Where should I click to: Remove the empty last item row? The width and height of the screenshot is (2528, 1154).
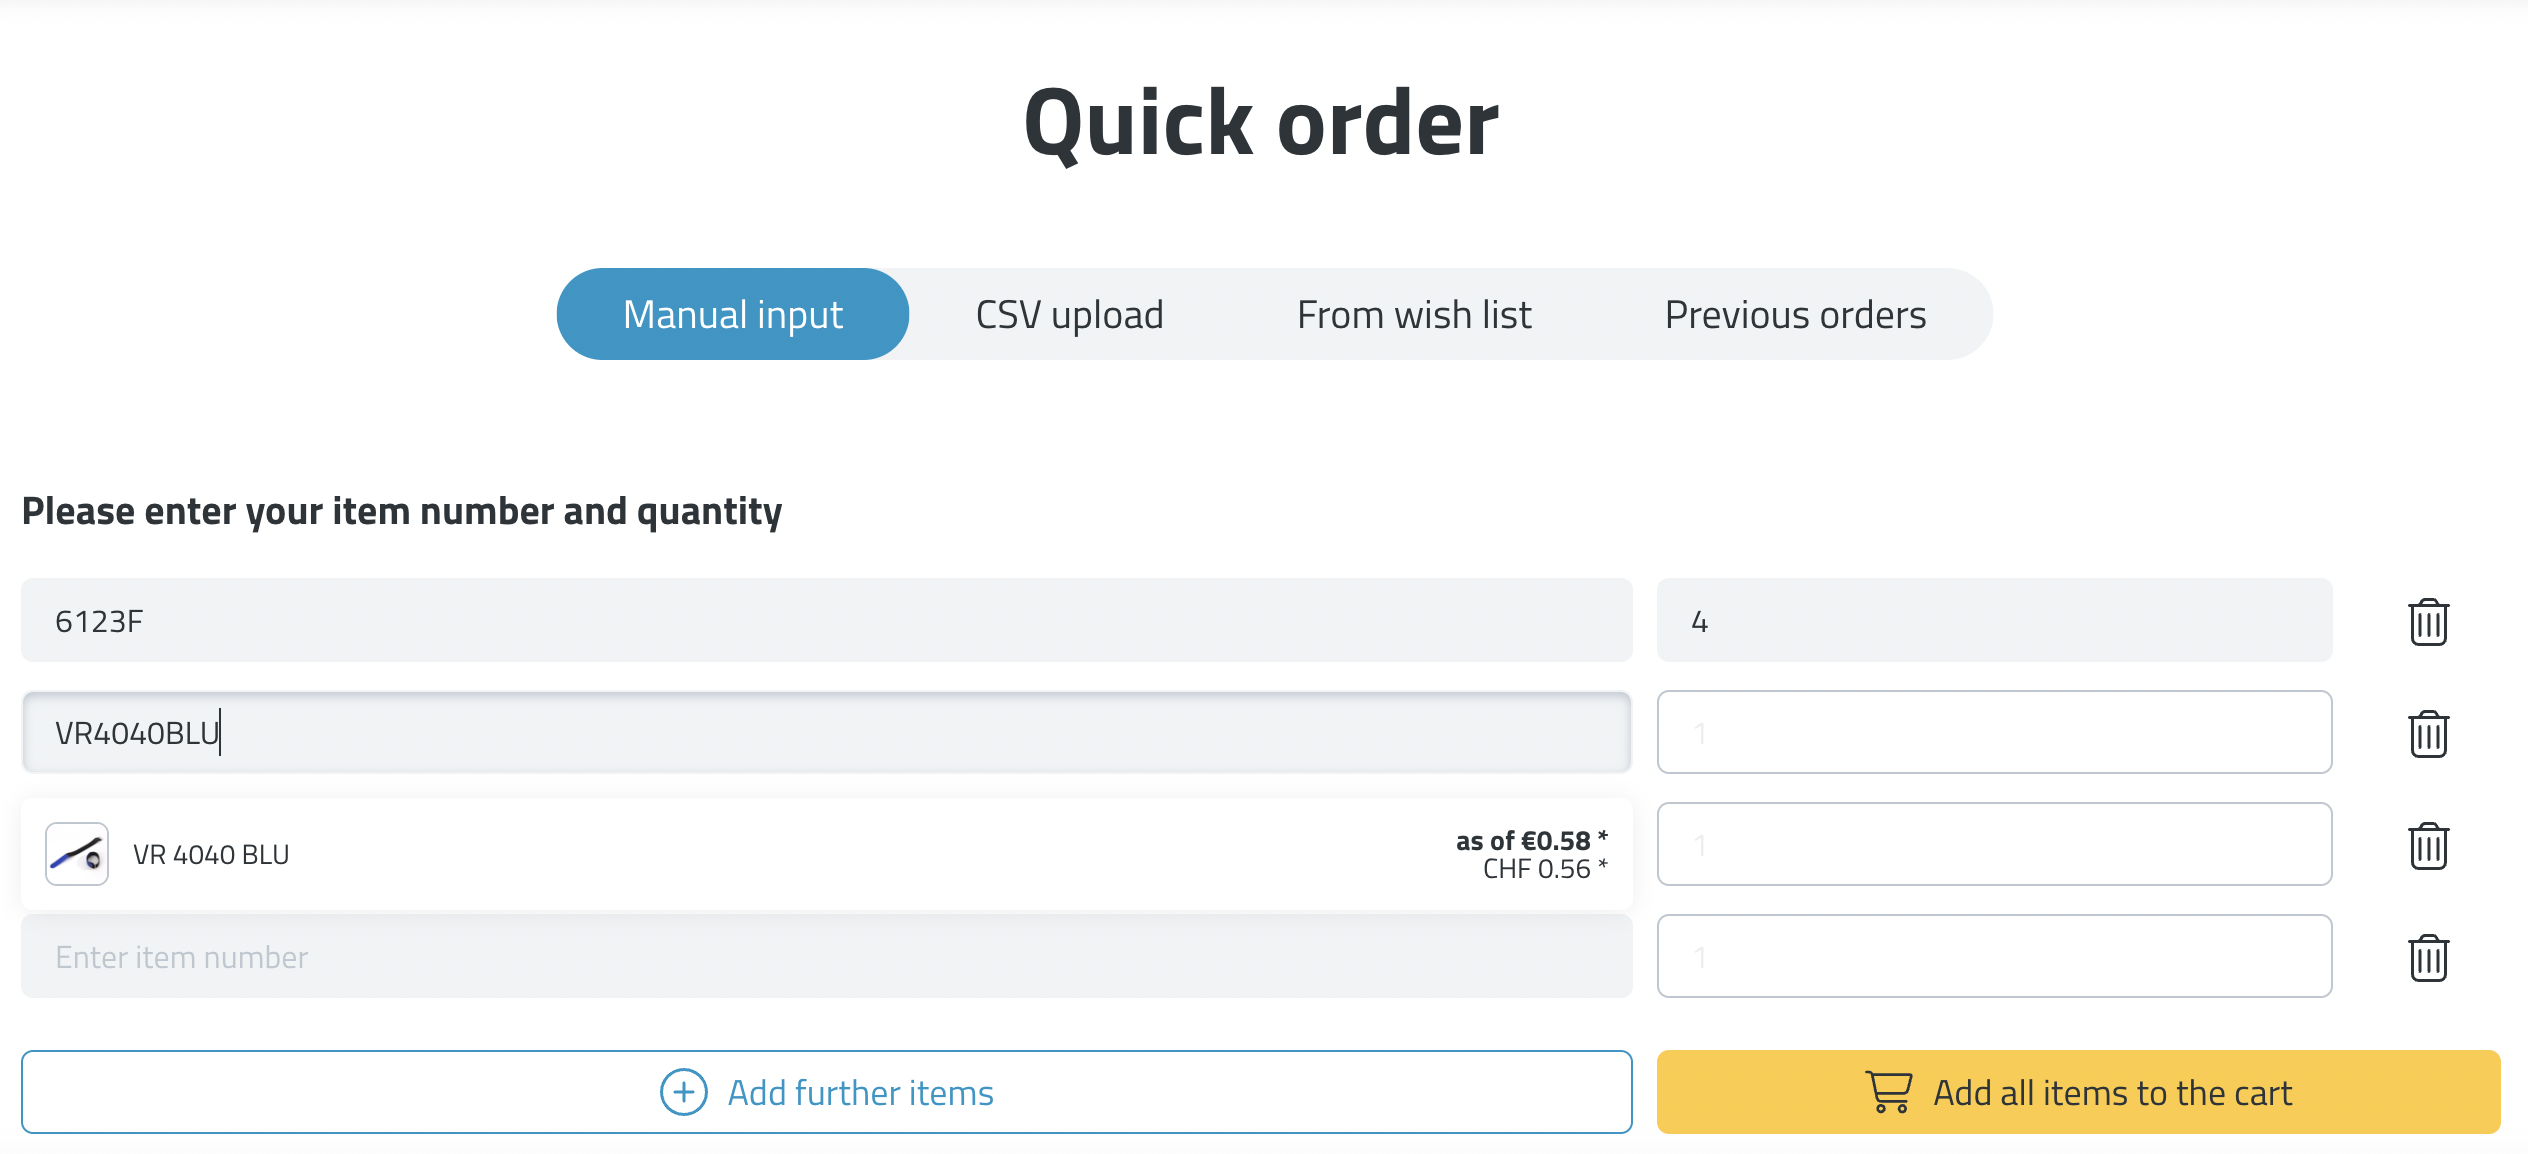(x=2427, y=958)
